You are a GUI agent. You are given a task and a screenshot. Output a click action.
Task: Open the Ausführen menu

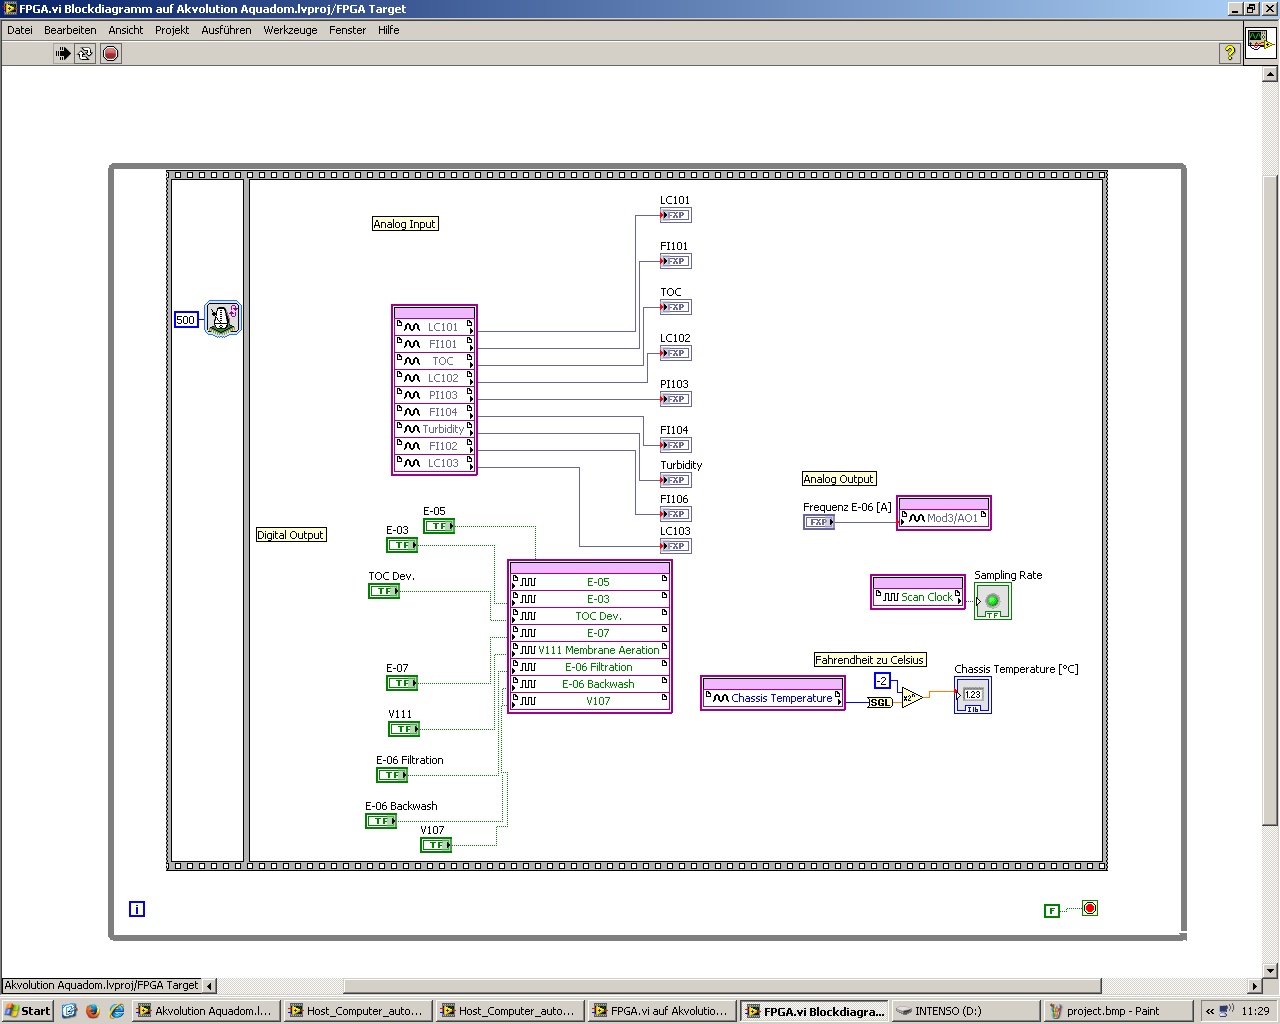(x=226, y=30)
